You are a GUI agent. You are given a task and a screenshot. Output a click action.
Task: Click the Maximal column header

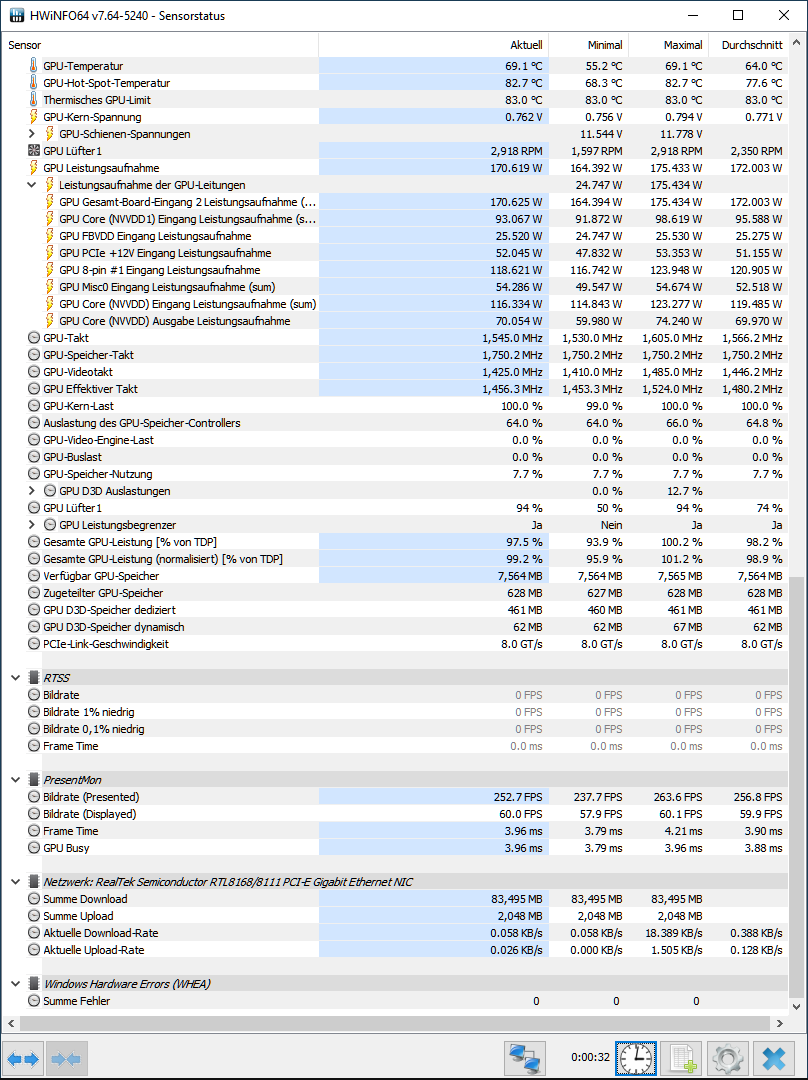pos(668,45)
